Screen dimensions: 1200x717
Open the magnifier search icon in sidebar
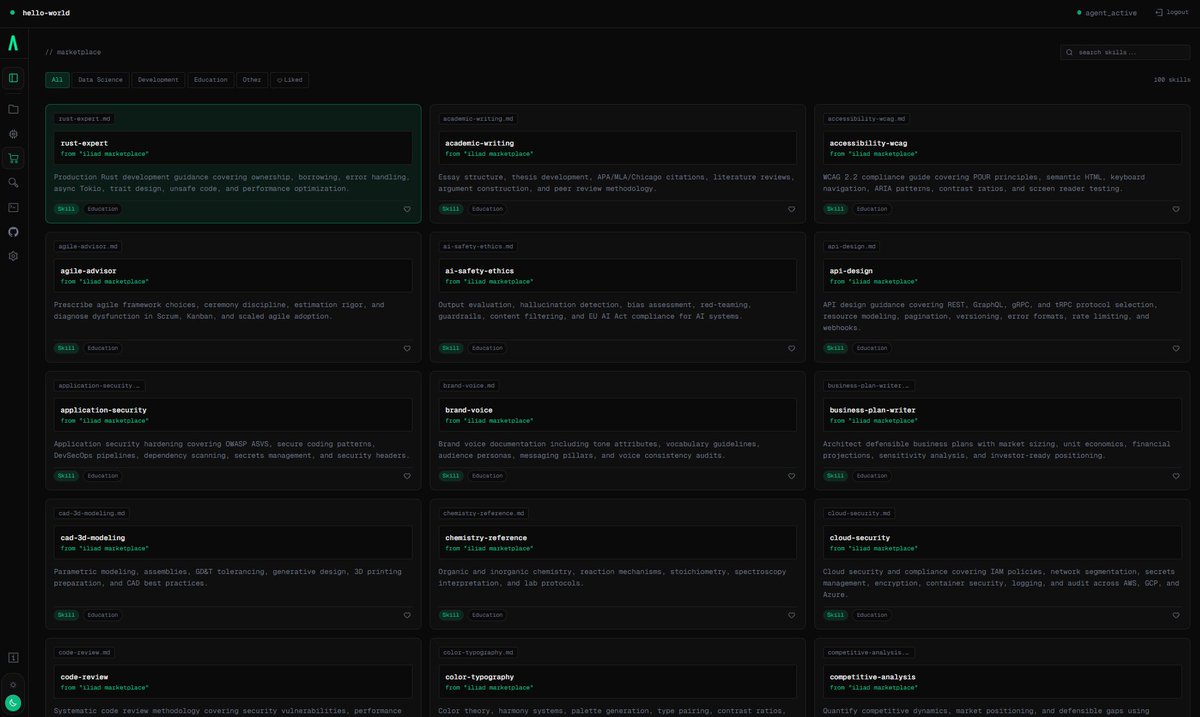coord(13,183)
